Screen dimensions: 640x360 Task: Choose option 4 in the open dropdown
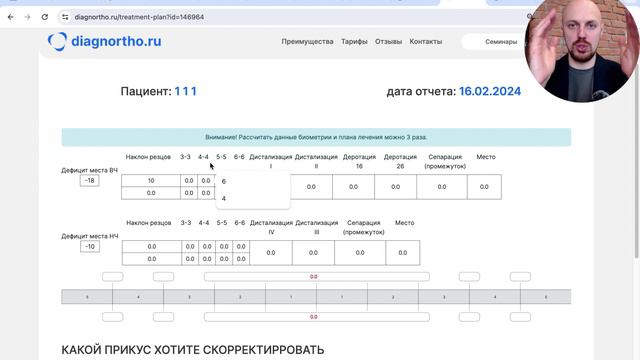[x=253, y=198]
